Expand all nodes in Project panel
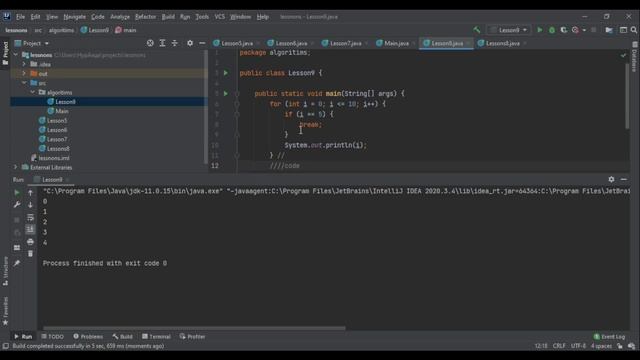 coord(162,43)
